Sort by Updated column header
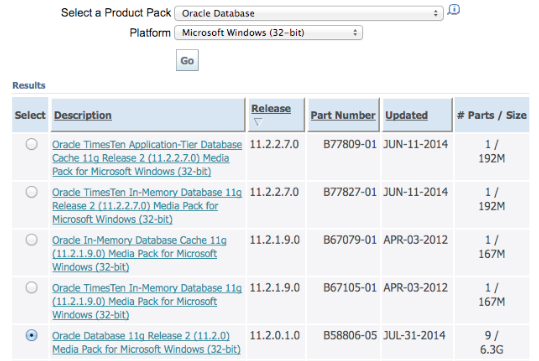Image resolution: width=539 pixels, height=361 pixels. (406, 115)
